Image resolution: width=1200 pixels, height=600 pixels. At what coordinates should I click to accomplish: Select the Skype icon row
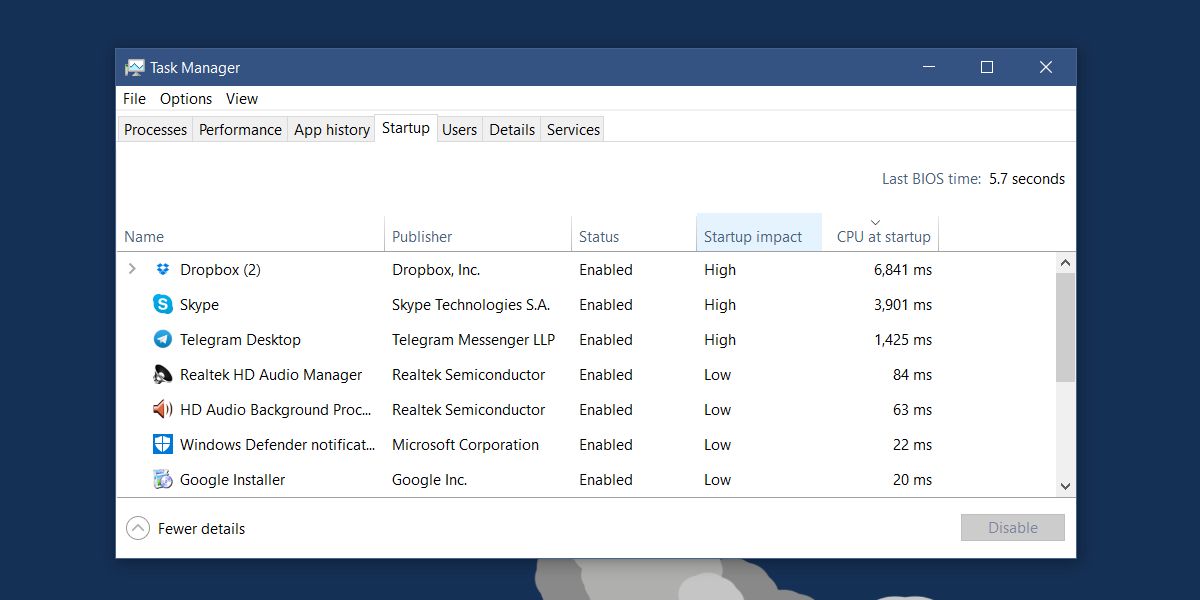162,305
